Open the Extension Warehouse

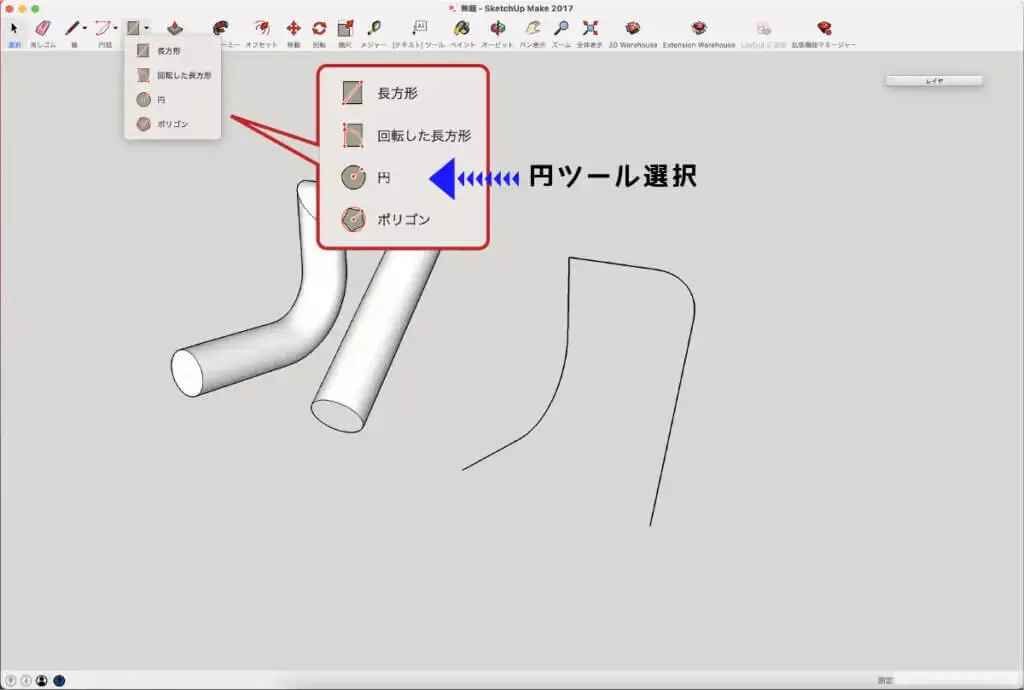click(698, 29)
